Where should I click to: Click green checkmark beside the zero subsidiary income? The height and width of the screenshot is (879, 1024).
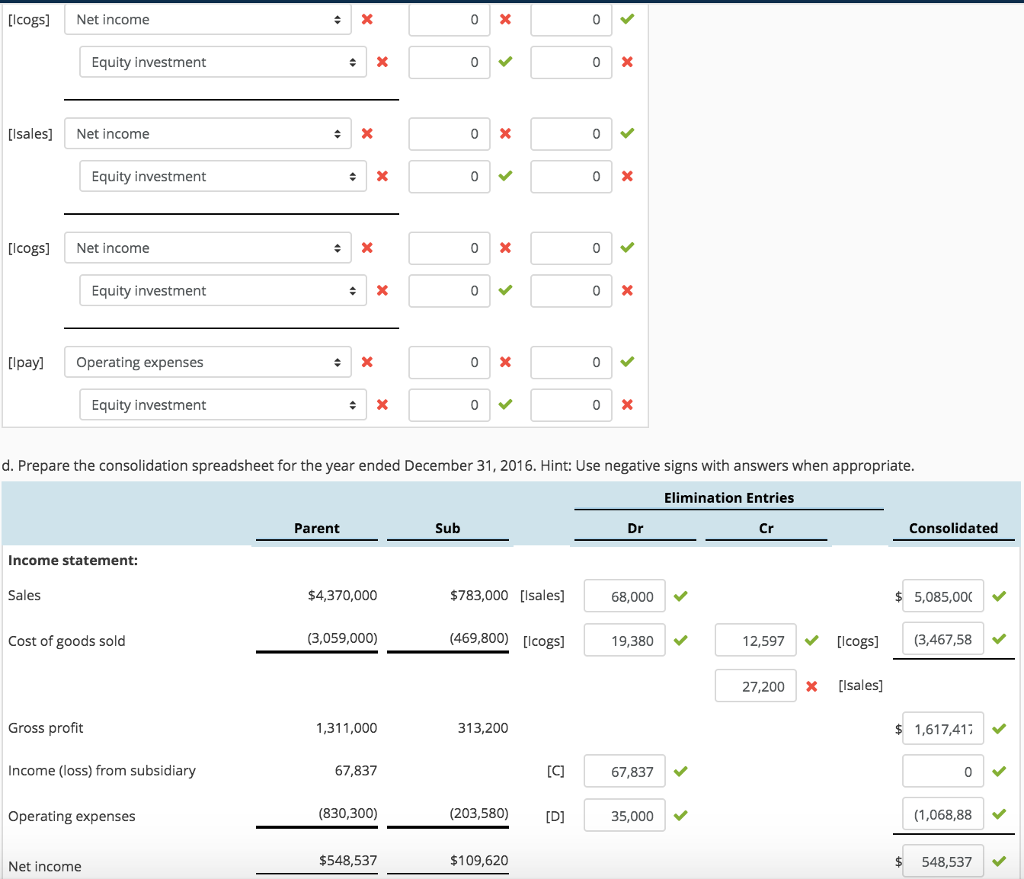999,771
